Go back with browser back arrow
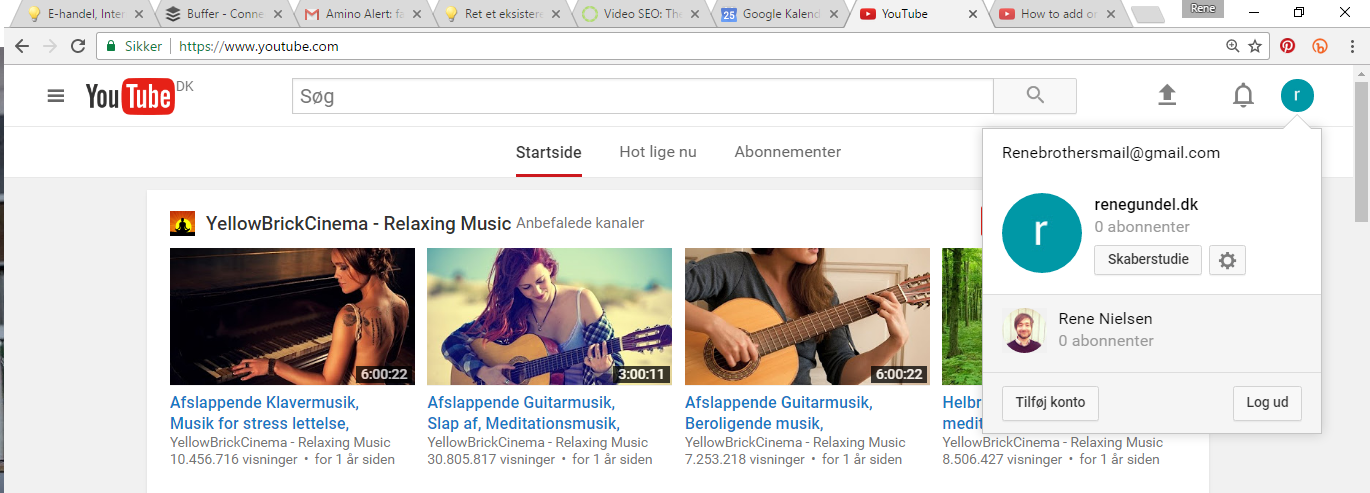Screen dimensions: 1370x493 point(22,46)
